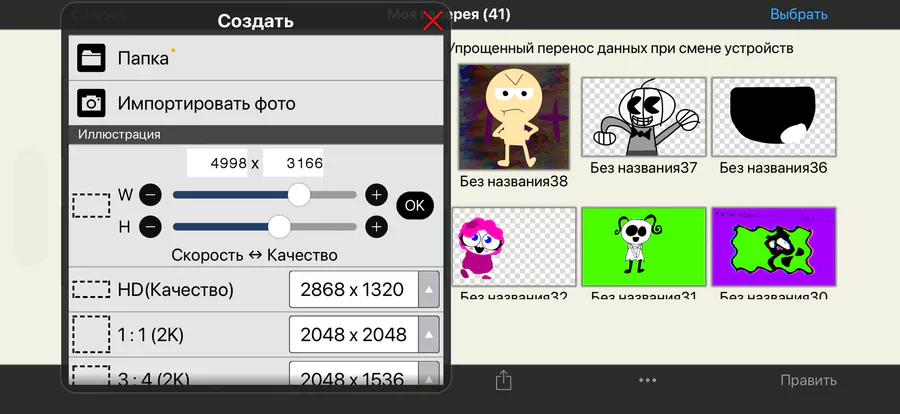The image size is (900, 414).
Task: Close the Создать dialog with red X
Action: tap(432, 21)
